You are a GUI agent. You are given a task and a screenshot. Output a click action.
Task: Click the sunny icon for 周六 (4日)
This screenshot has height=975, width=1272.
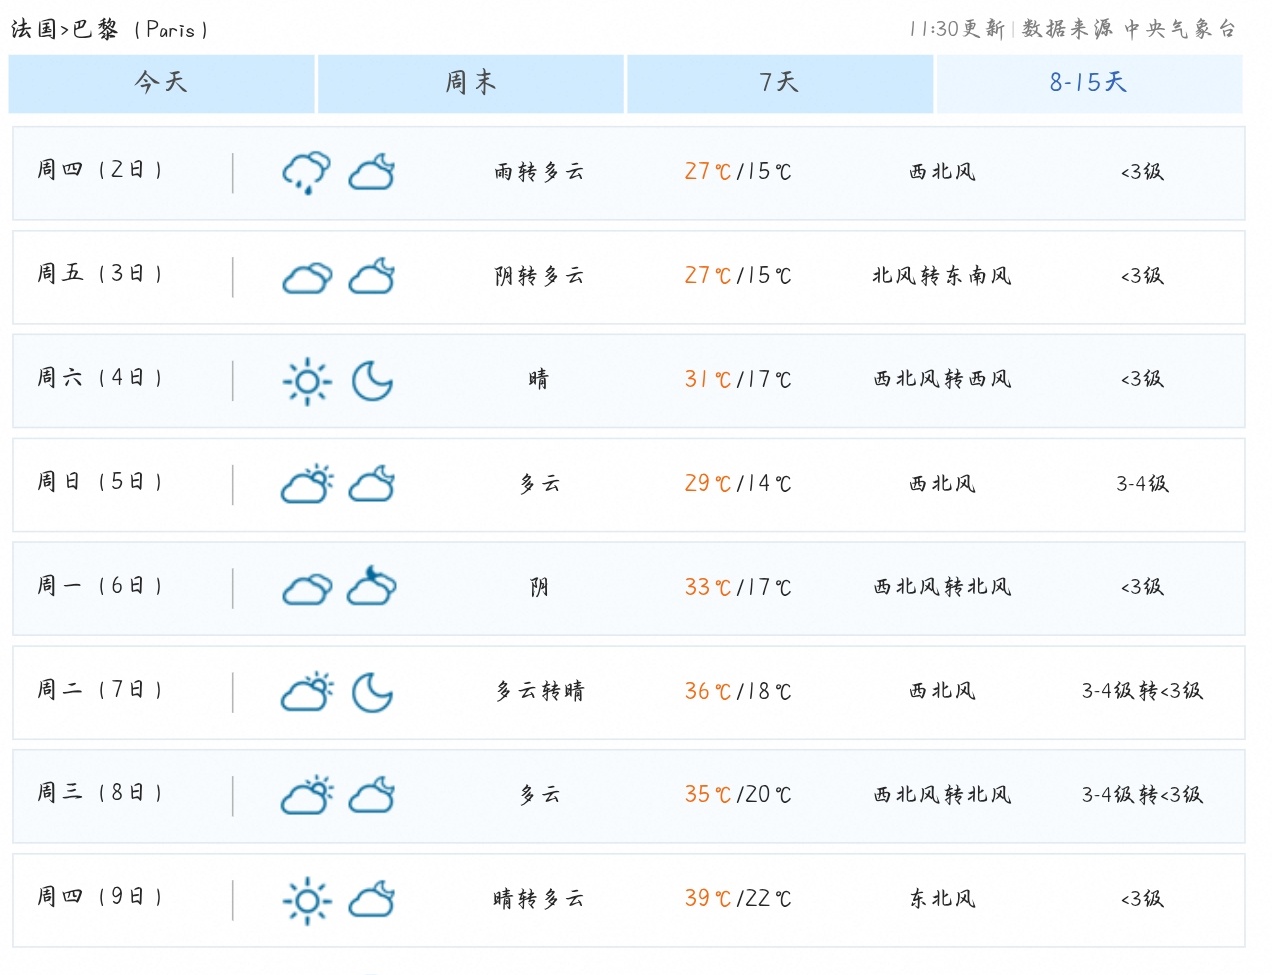(x=307, y=381)
